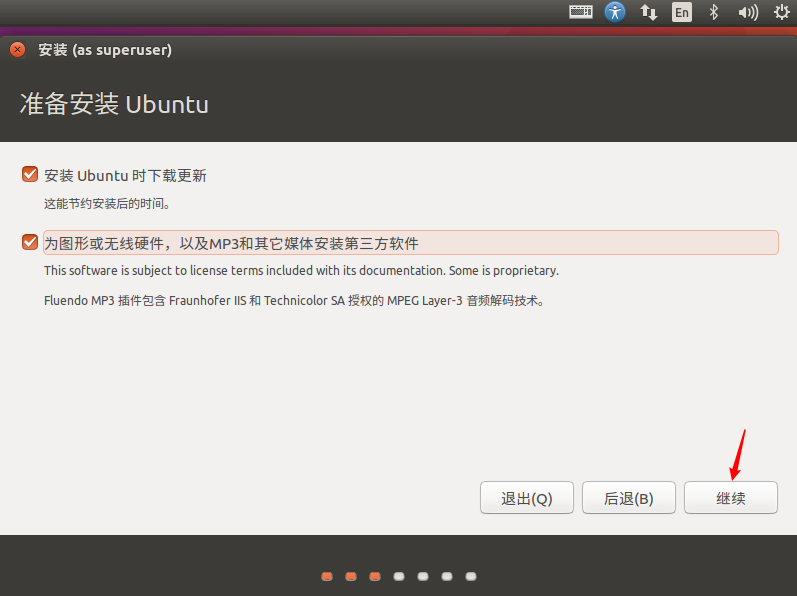Click the 继续 button
797x596 pixels.
click(731, 498)
